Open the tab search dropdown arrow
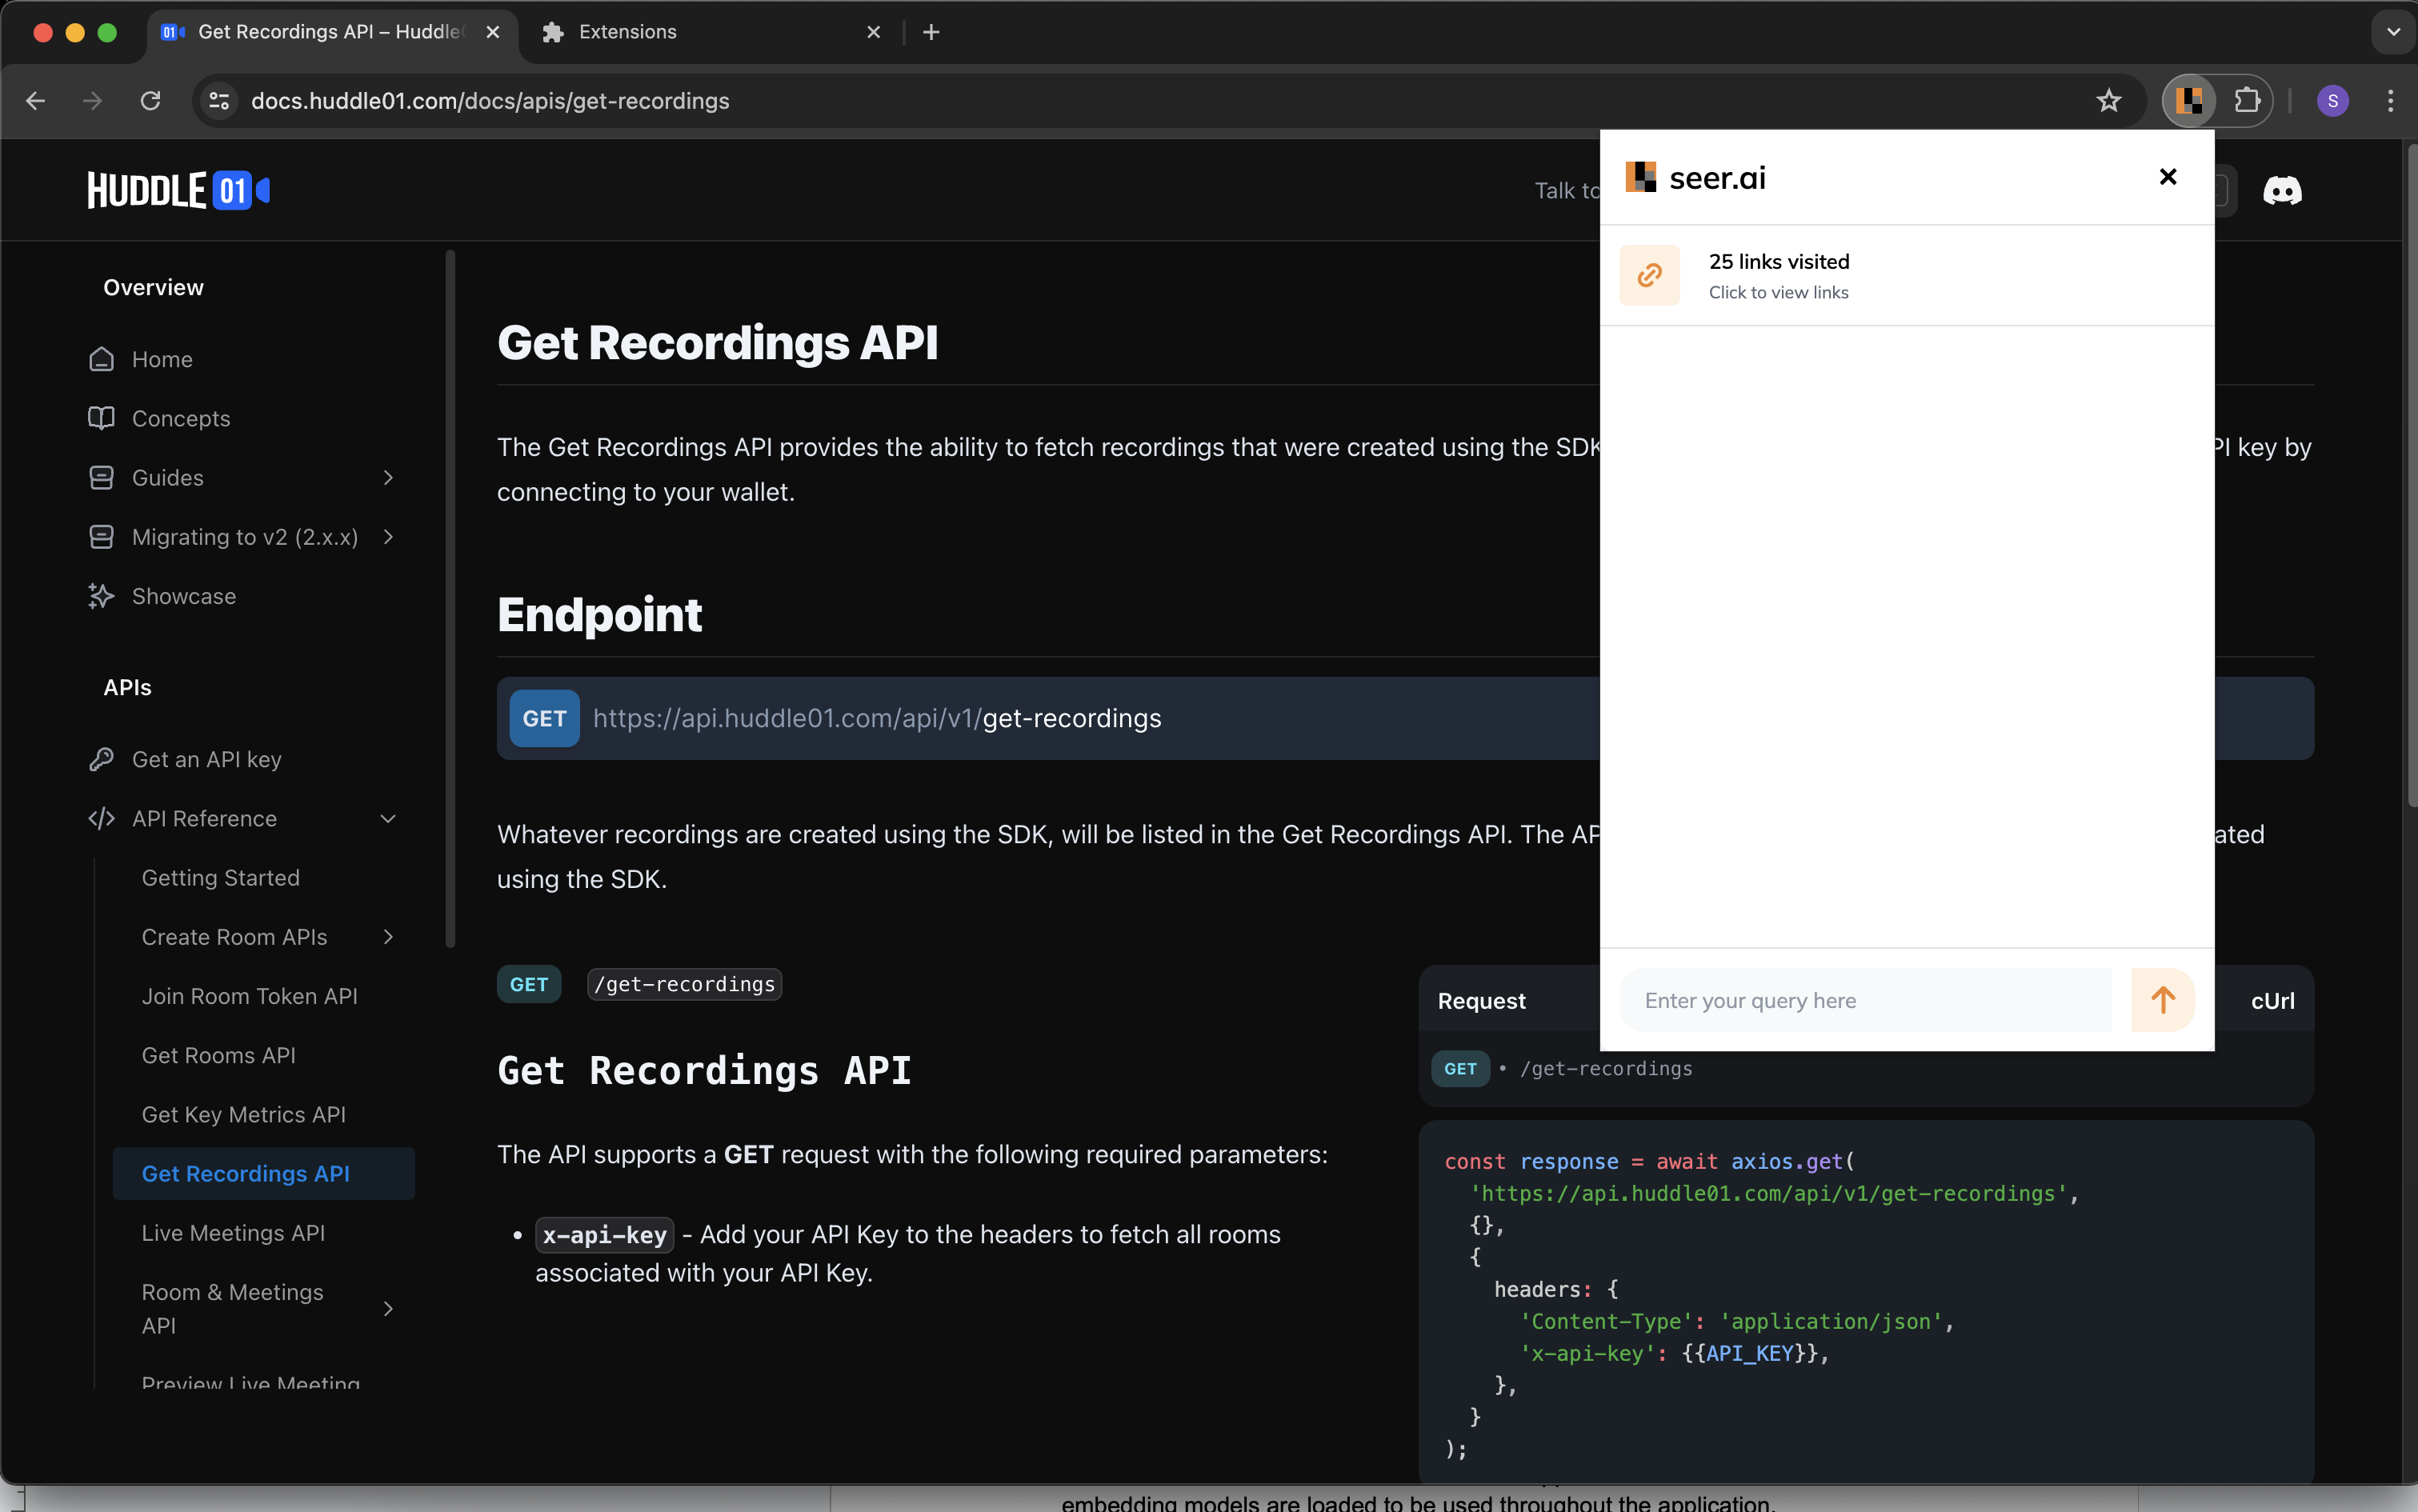Screen dimensions: 2418x1512 pos(2392,32)
